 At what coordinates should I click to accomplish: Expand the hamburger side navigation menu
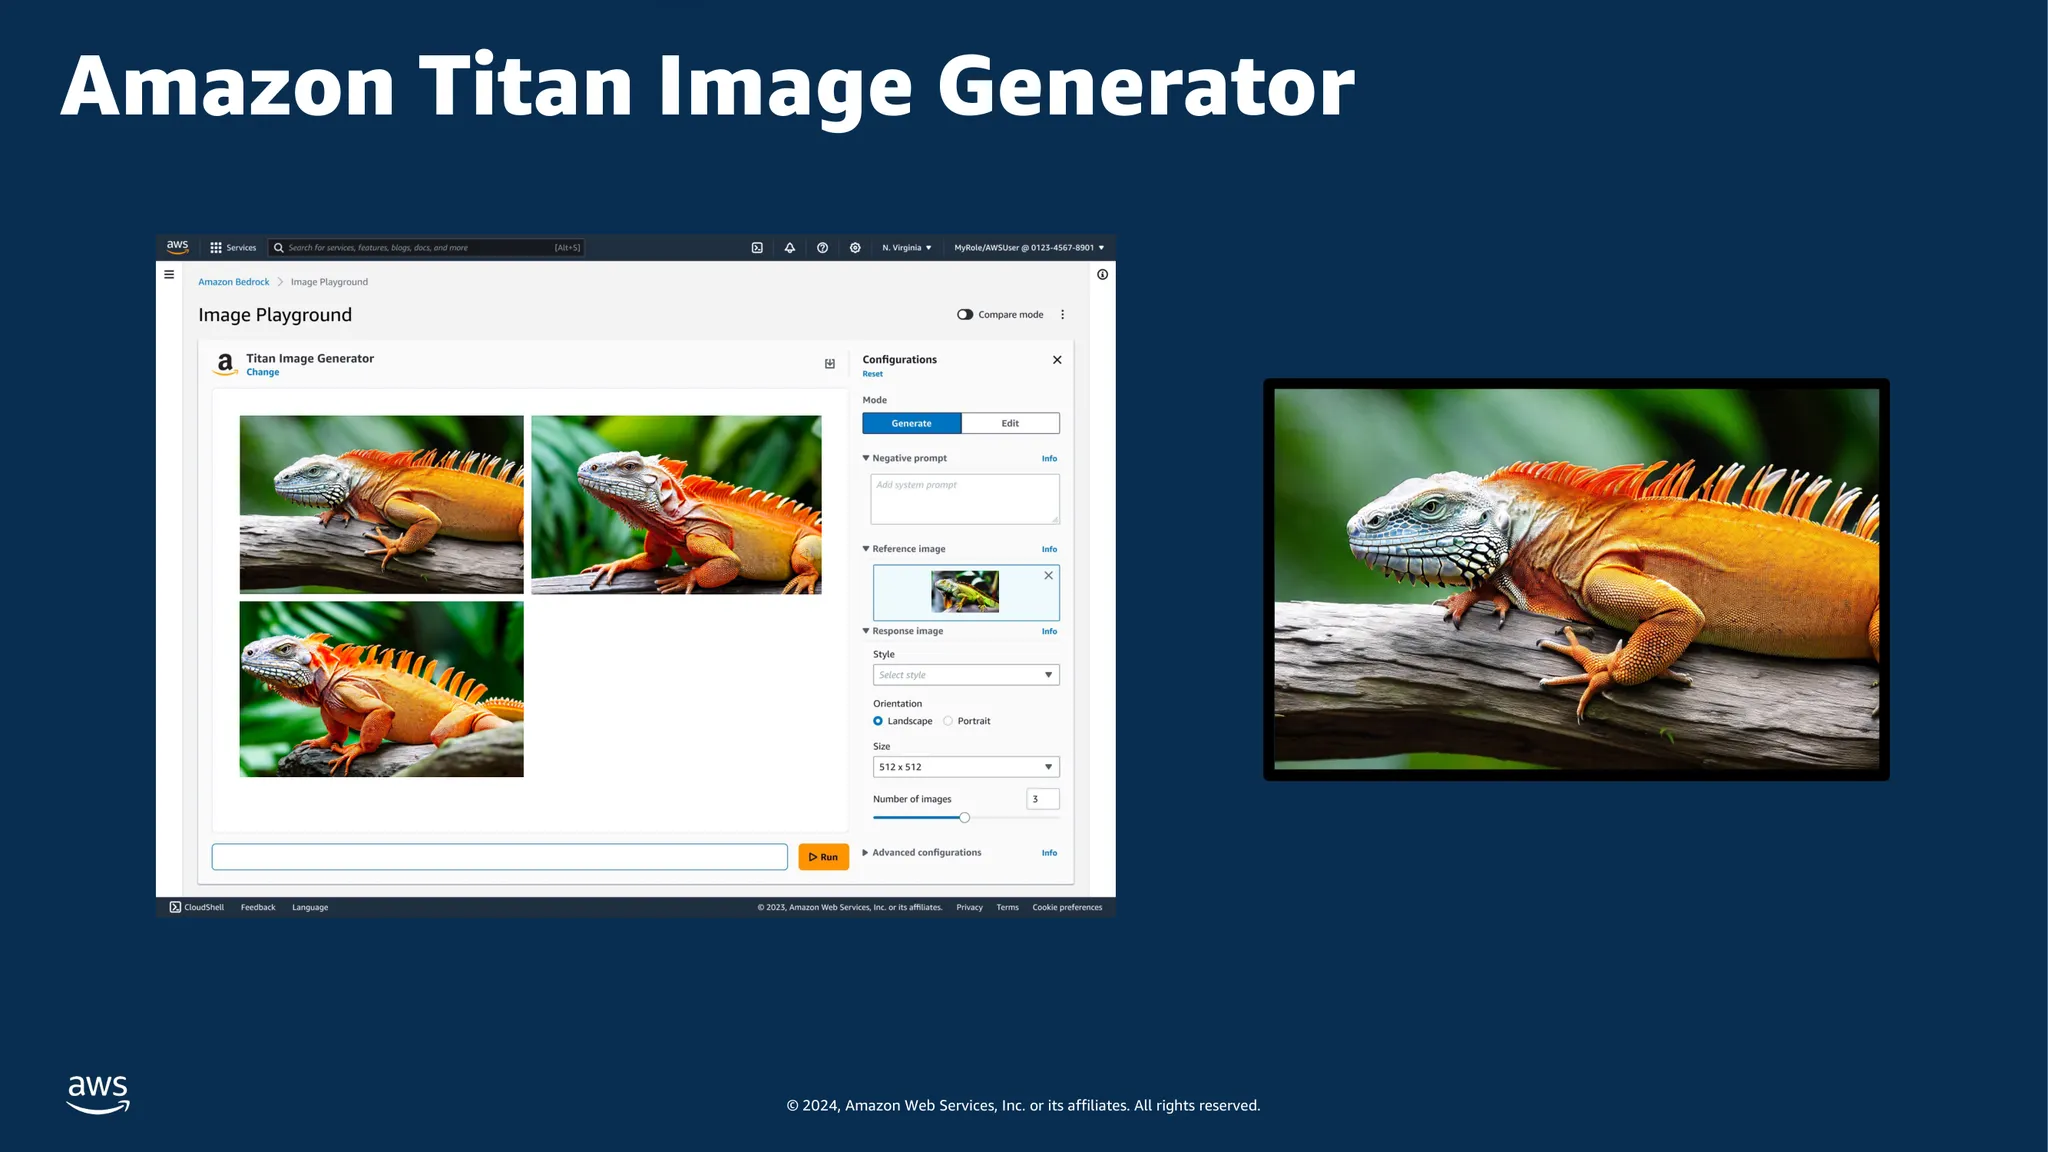169,275
